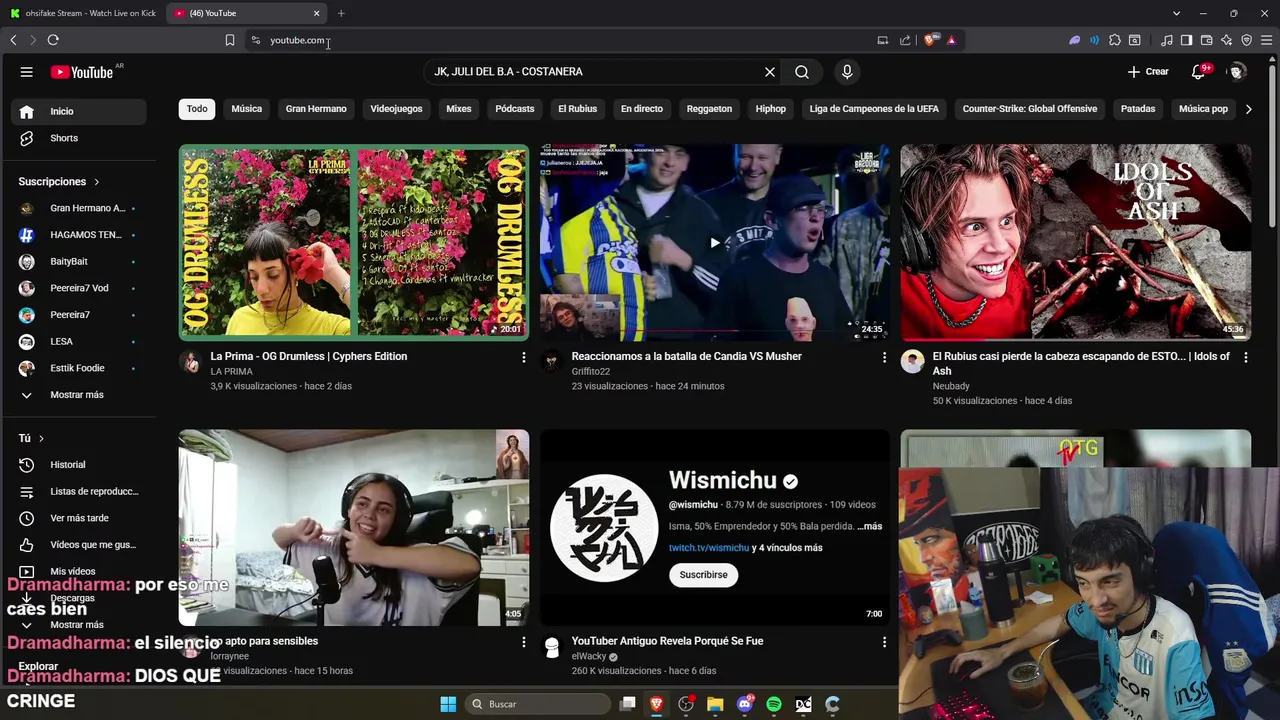Reload the page in the browser

tap(53, 40)
